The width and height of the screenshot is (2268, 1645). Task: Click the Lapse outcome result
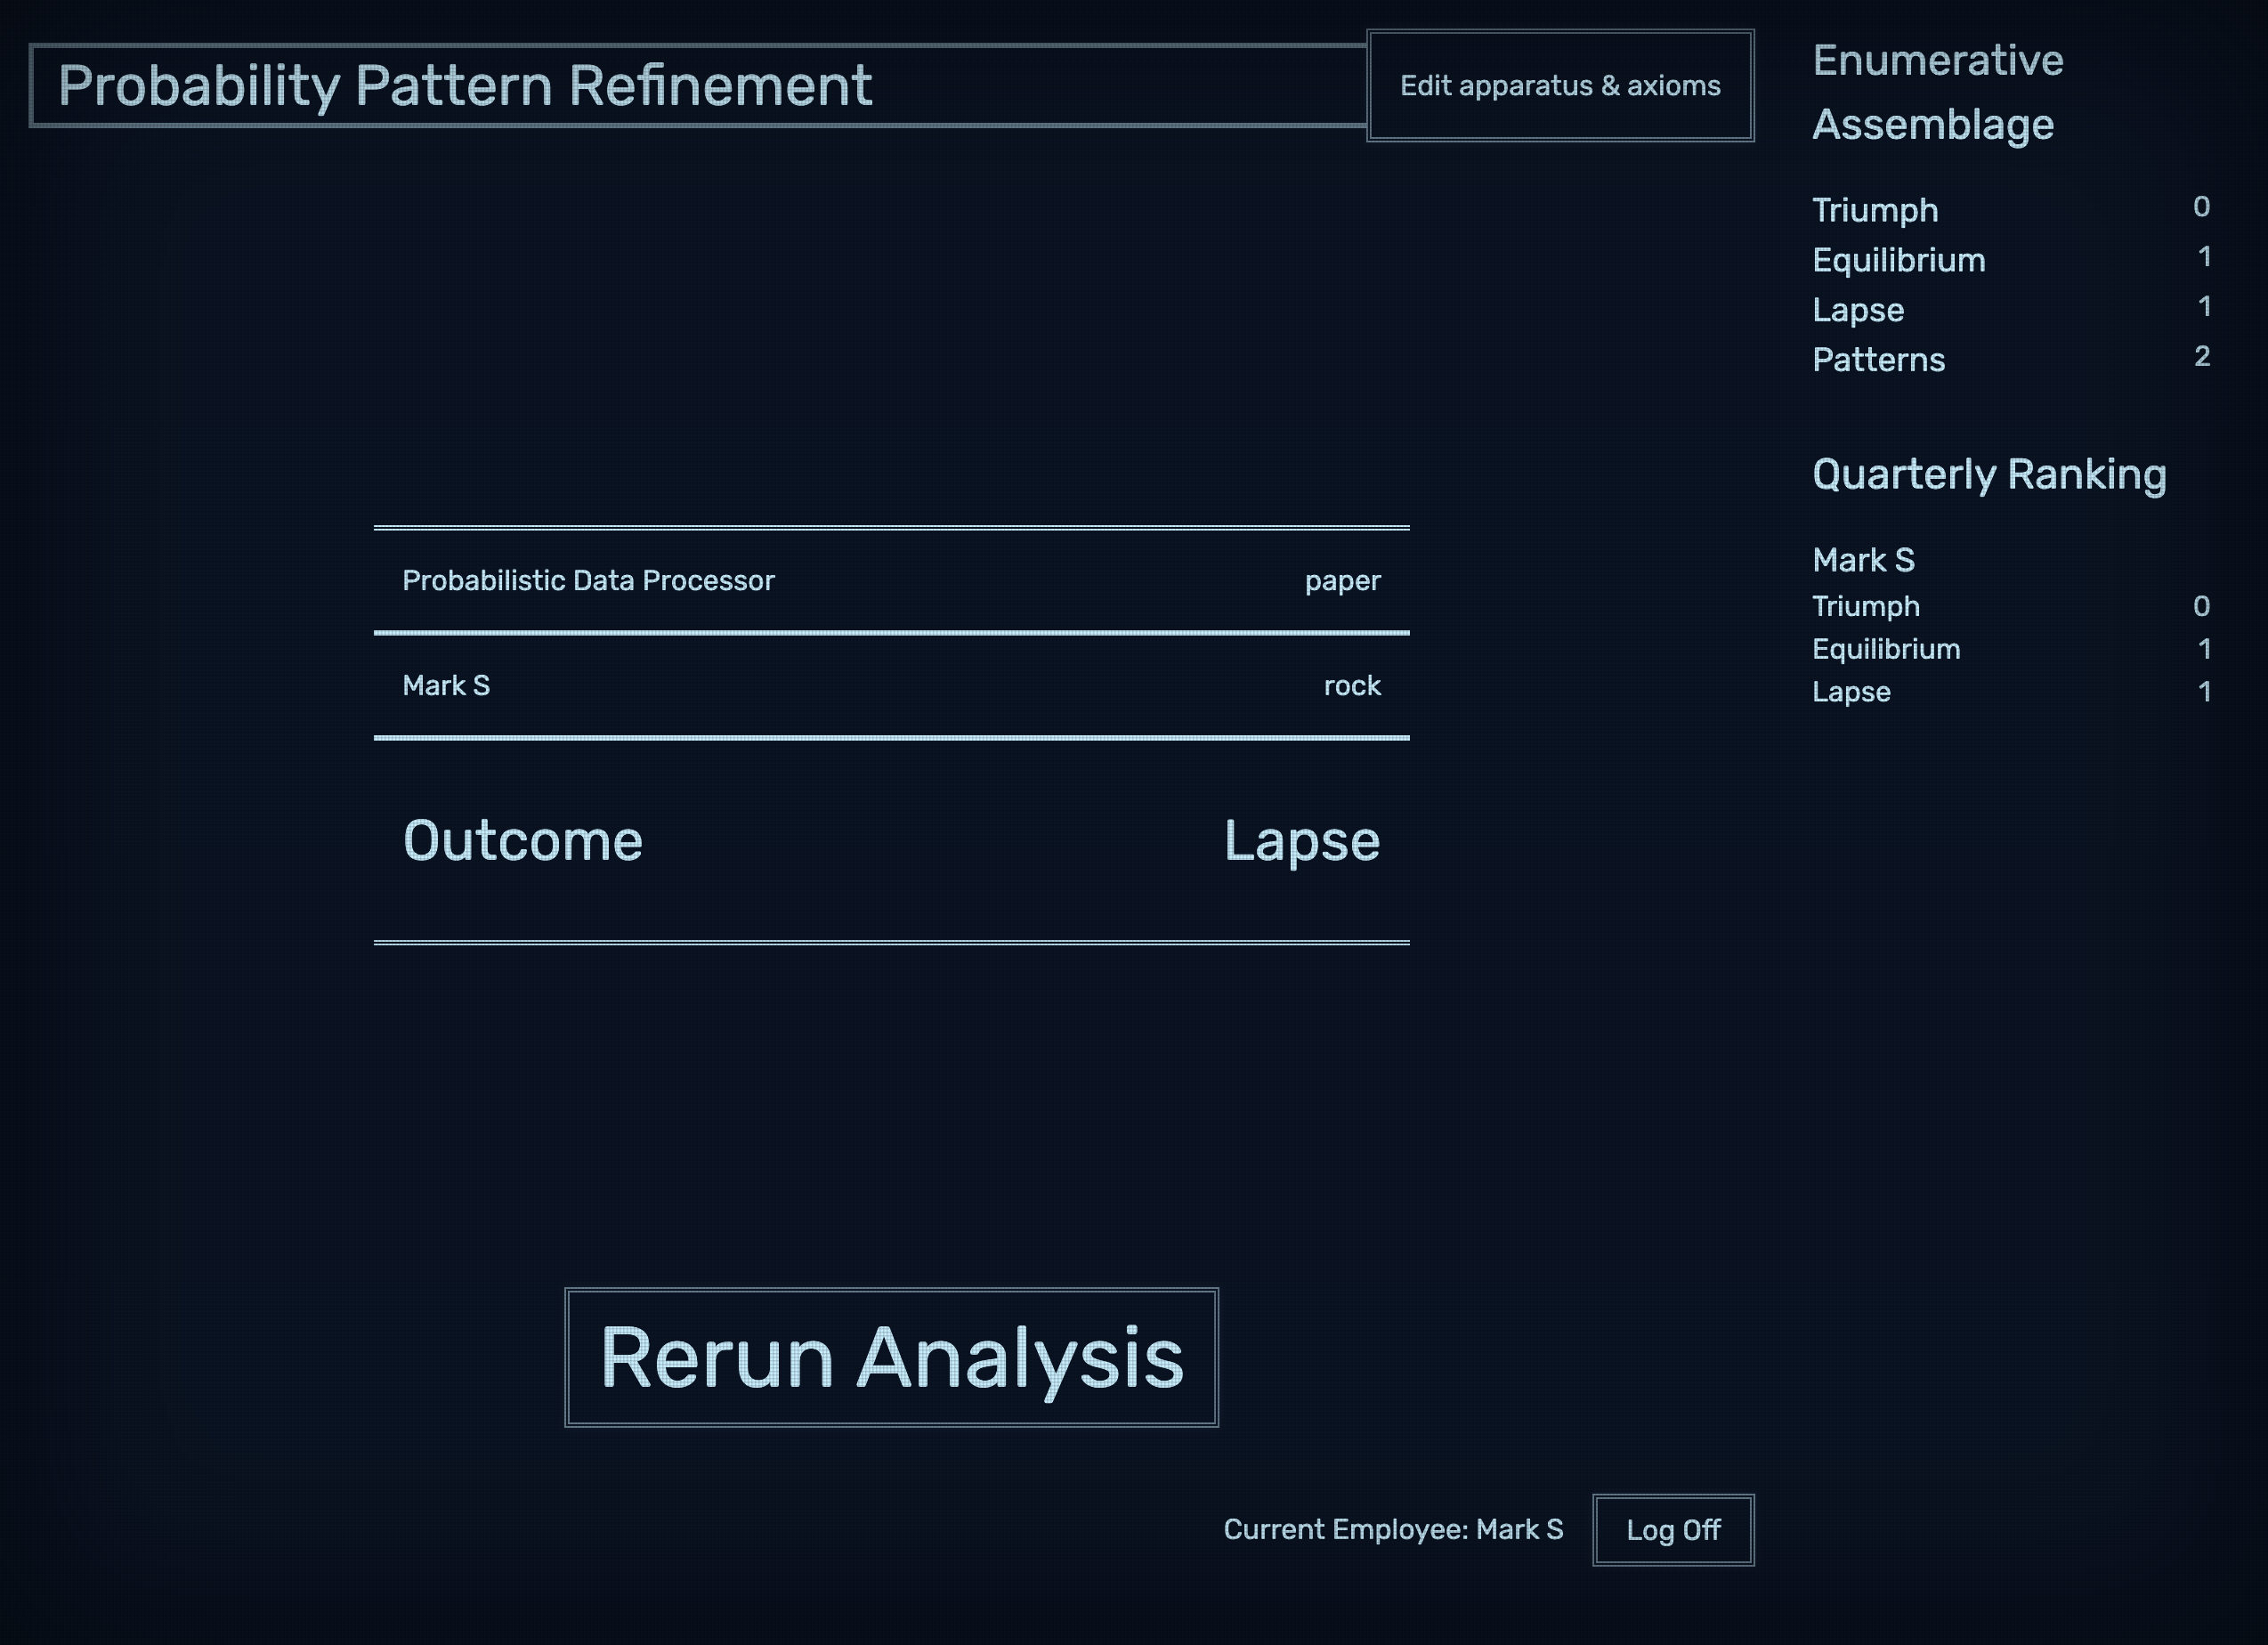1301,840
